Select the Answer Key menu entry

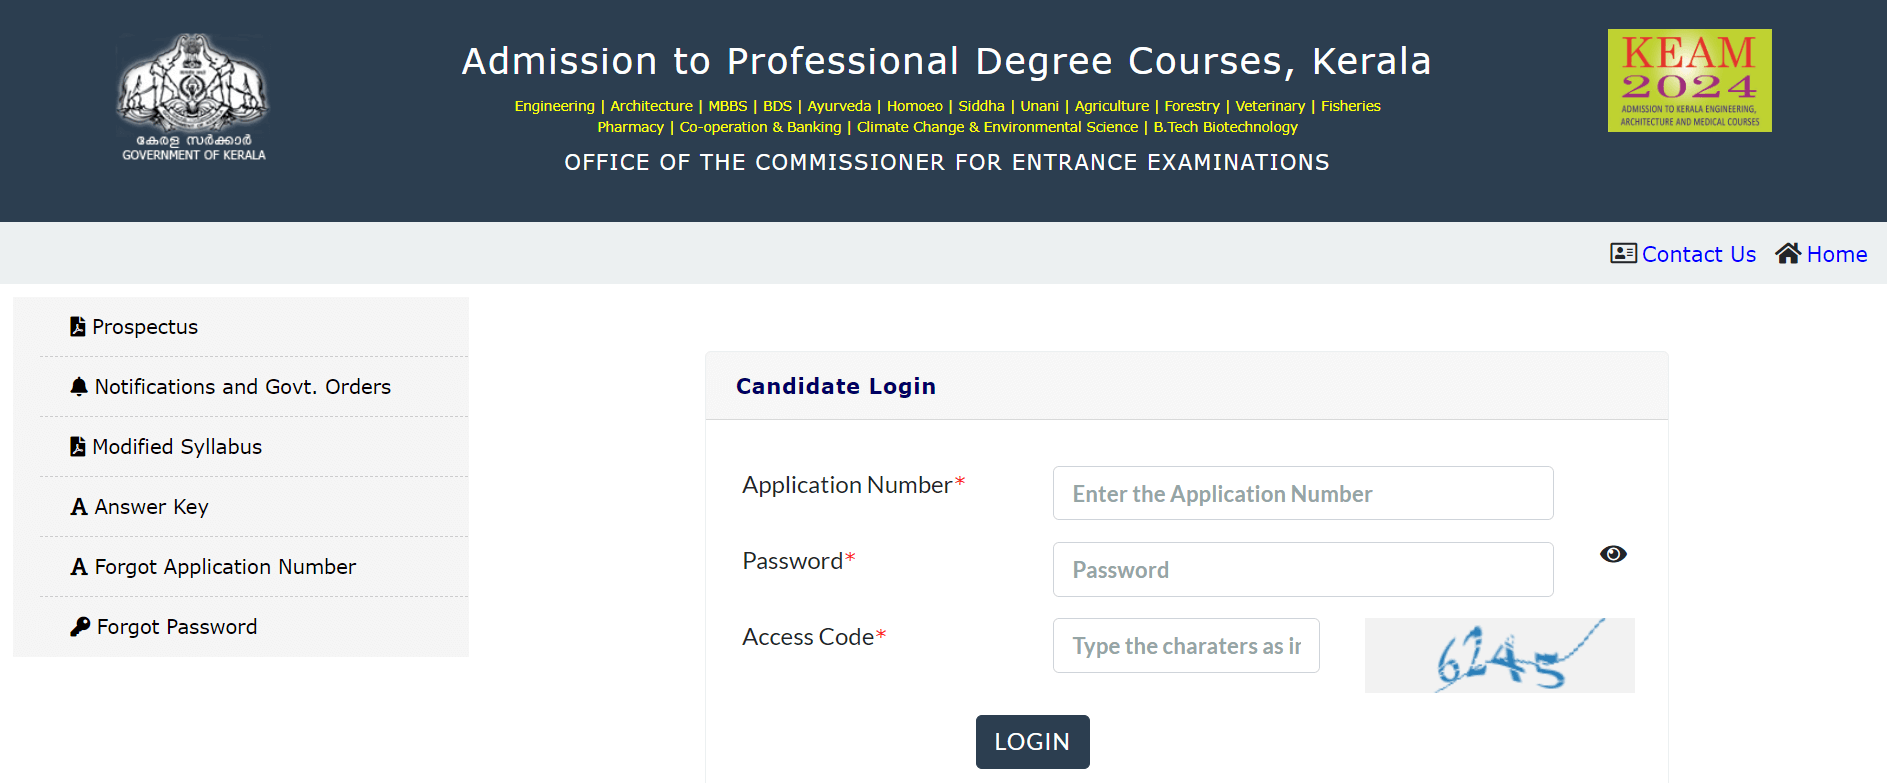pos(151,507)
